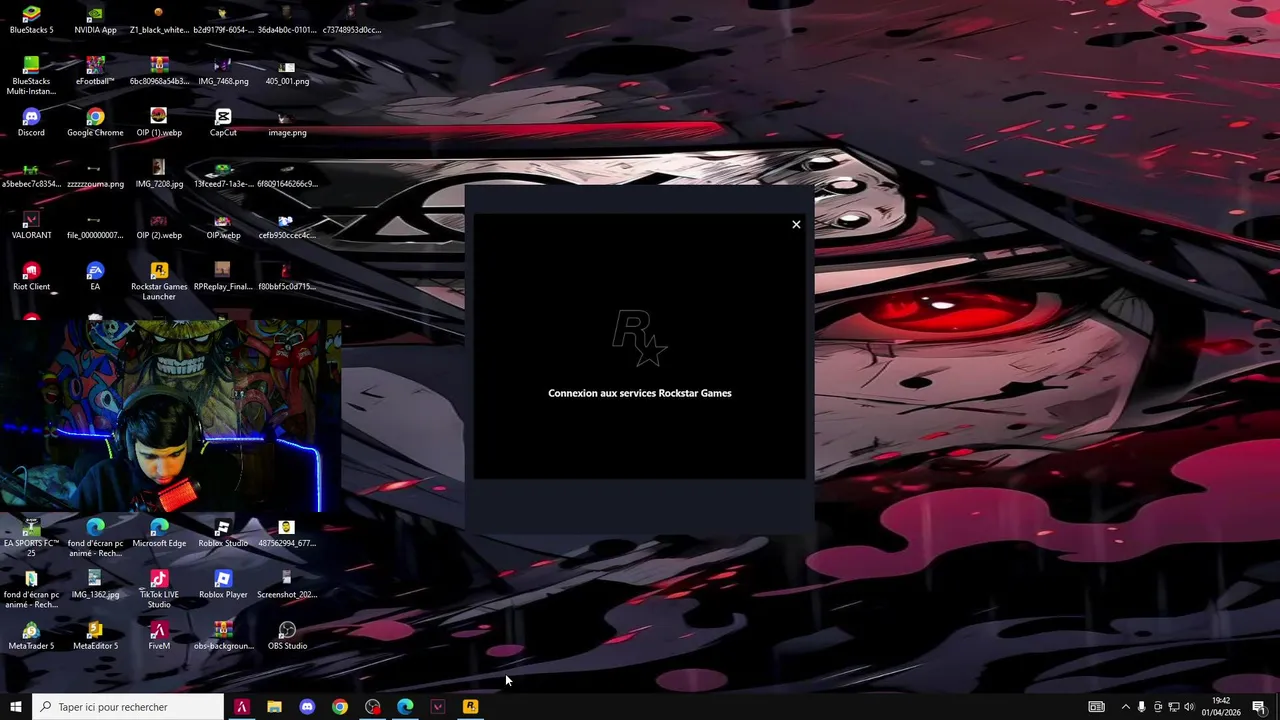
Task: Select OIP (1).webp file on desktop
Action: tap(159, 123)
